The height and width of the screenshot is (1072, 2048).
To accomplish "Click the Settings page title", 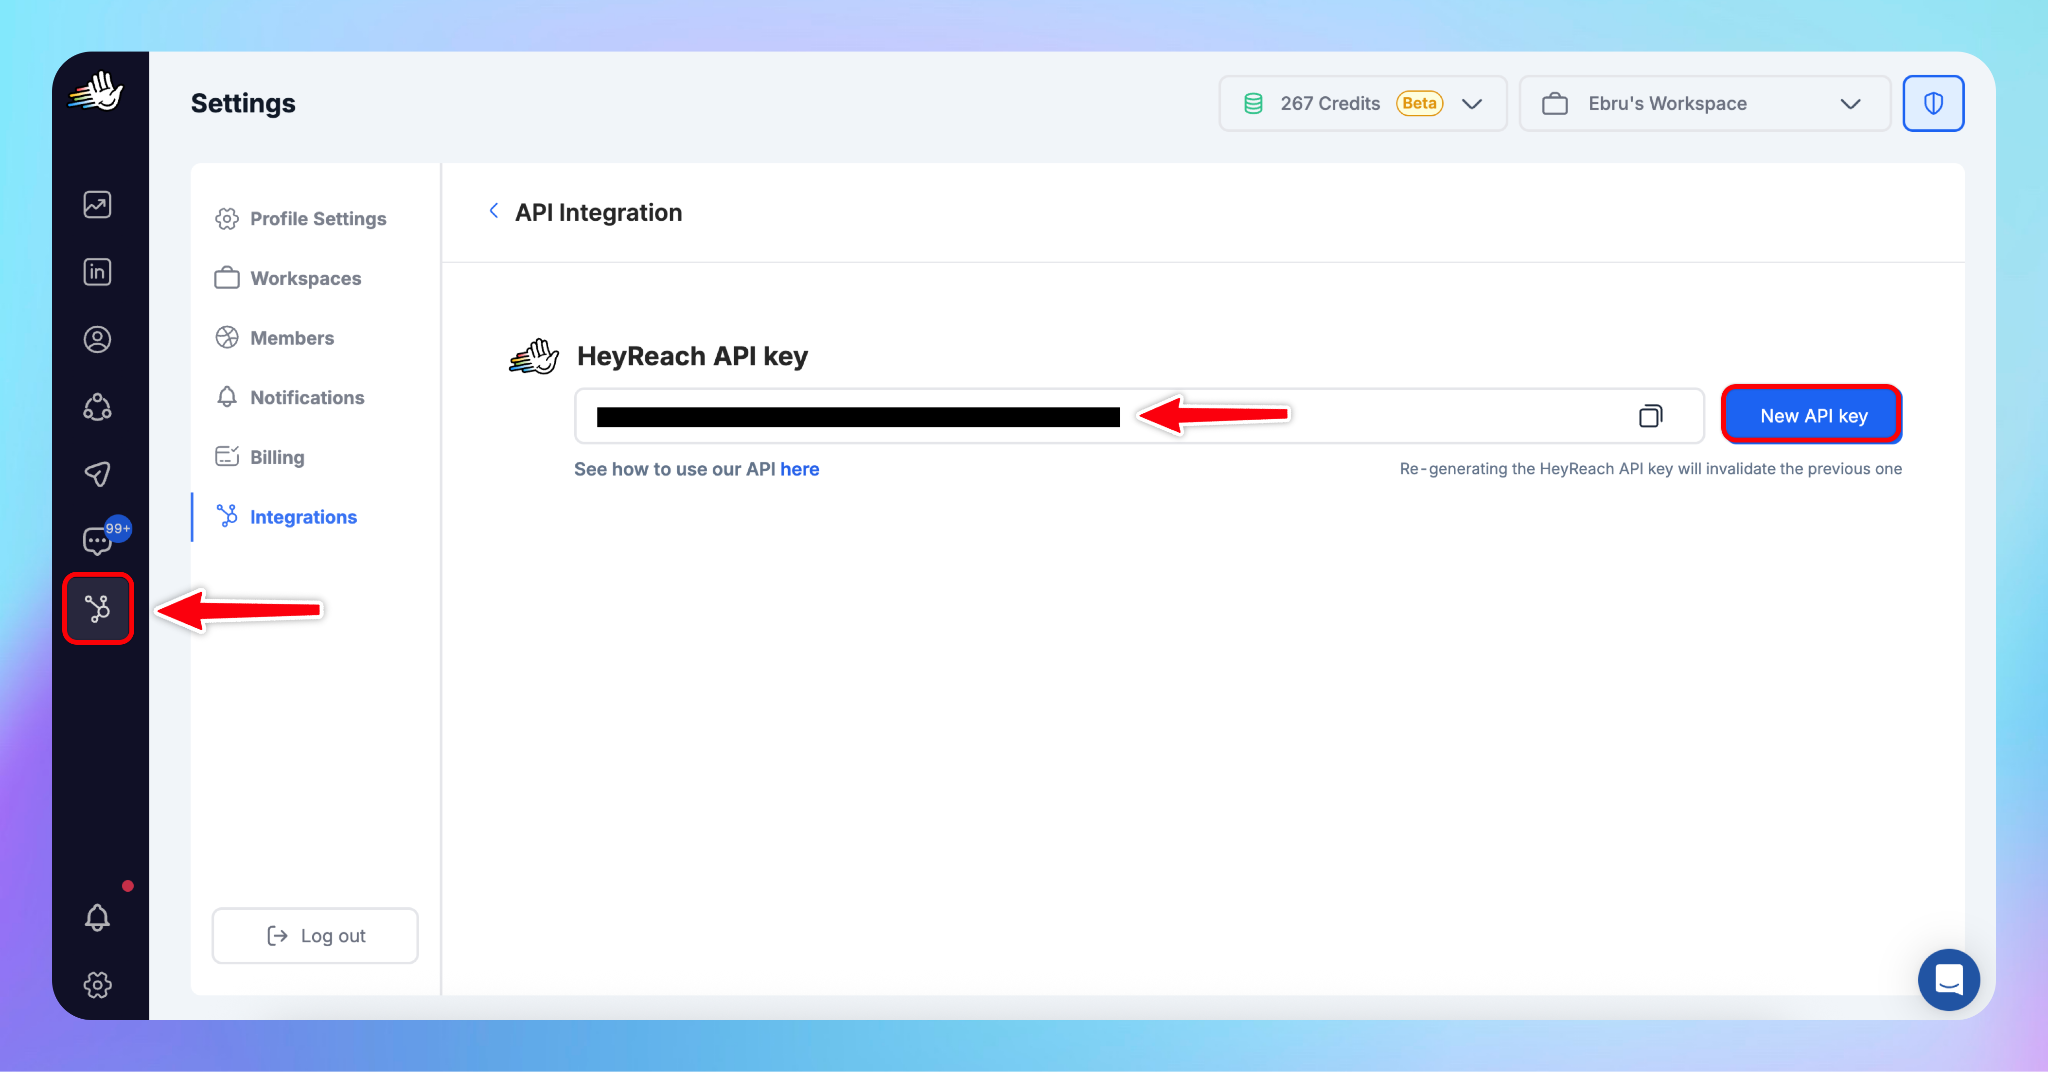I will (243, 103).
